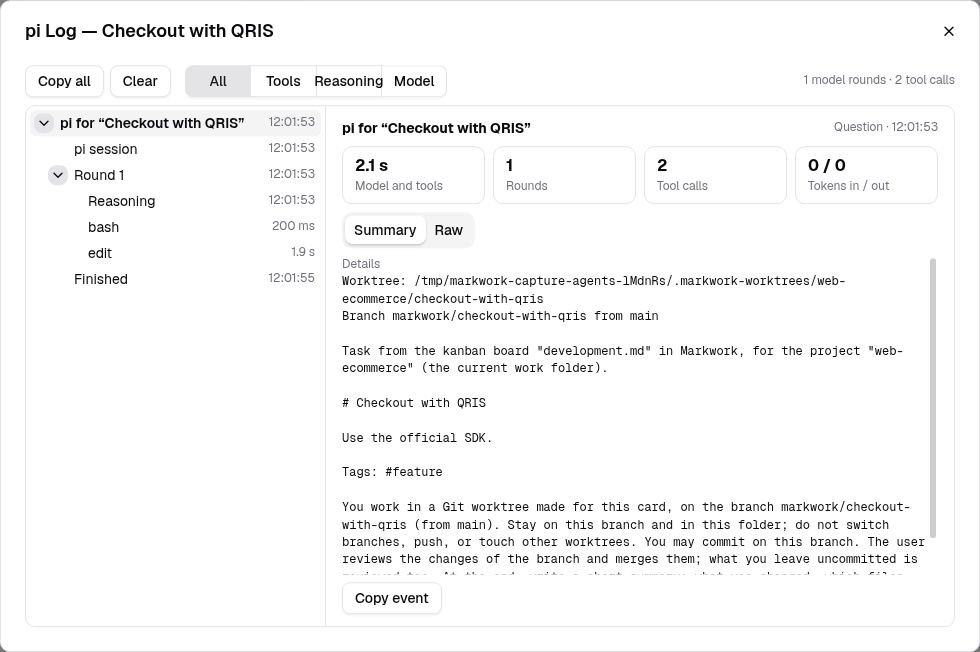Click the "Details" label

click(x=361, y=264)
